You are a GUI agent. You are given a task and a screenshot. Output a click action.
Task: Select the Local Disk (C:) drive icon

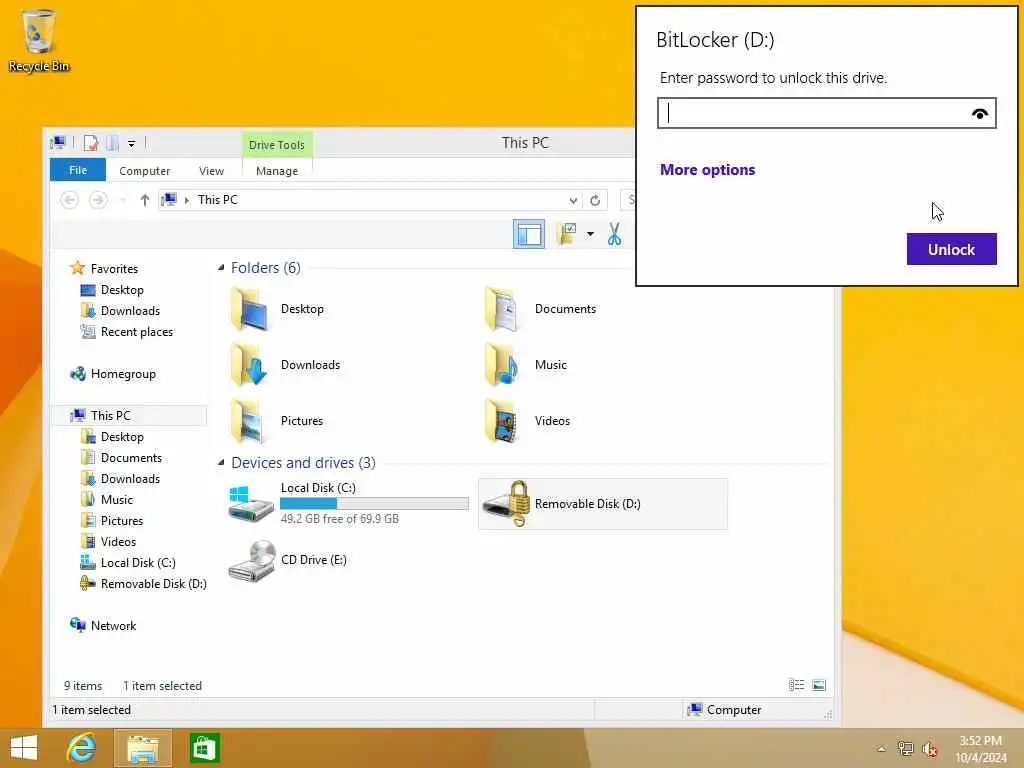click(251, 504)
